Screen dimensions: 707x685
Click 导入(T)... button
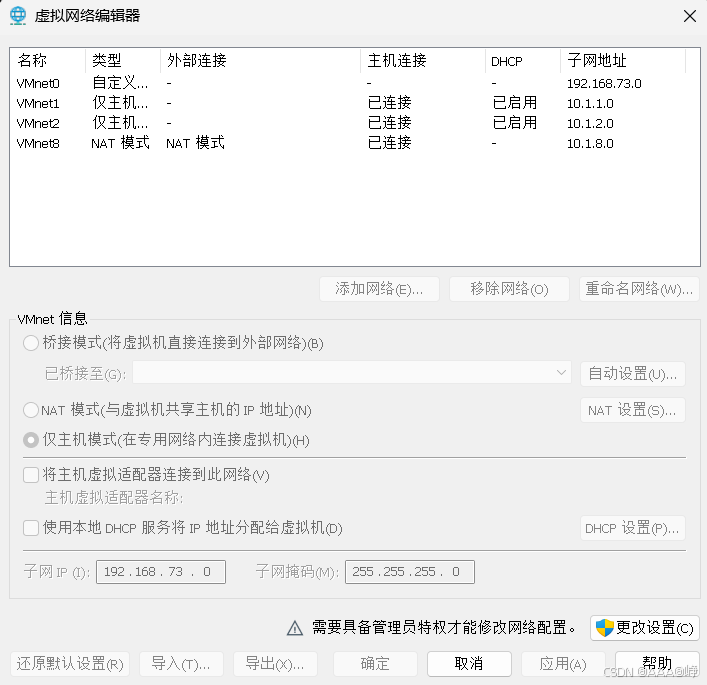tap(181, 664)
